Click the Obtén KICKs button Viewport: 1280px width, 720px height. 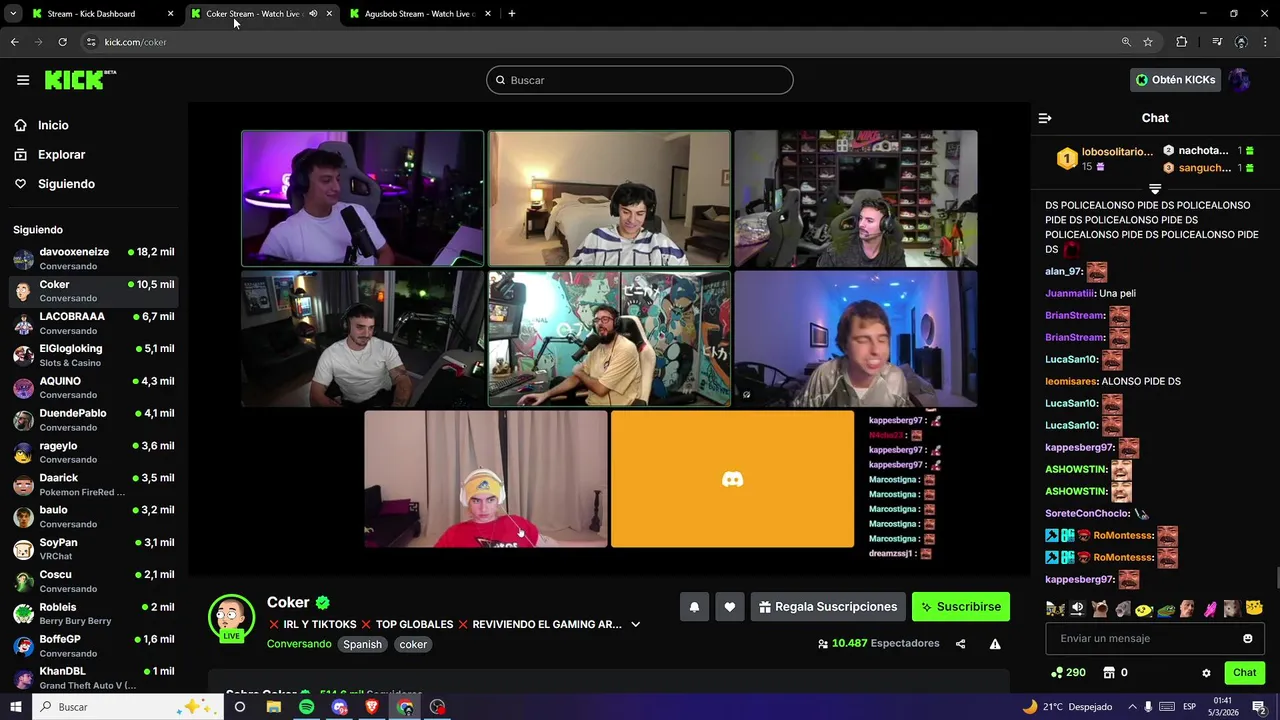tap(1176, 80)
